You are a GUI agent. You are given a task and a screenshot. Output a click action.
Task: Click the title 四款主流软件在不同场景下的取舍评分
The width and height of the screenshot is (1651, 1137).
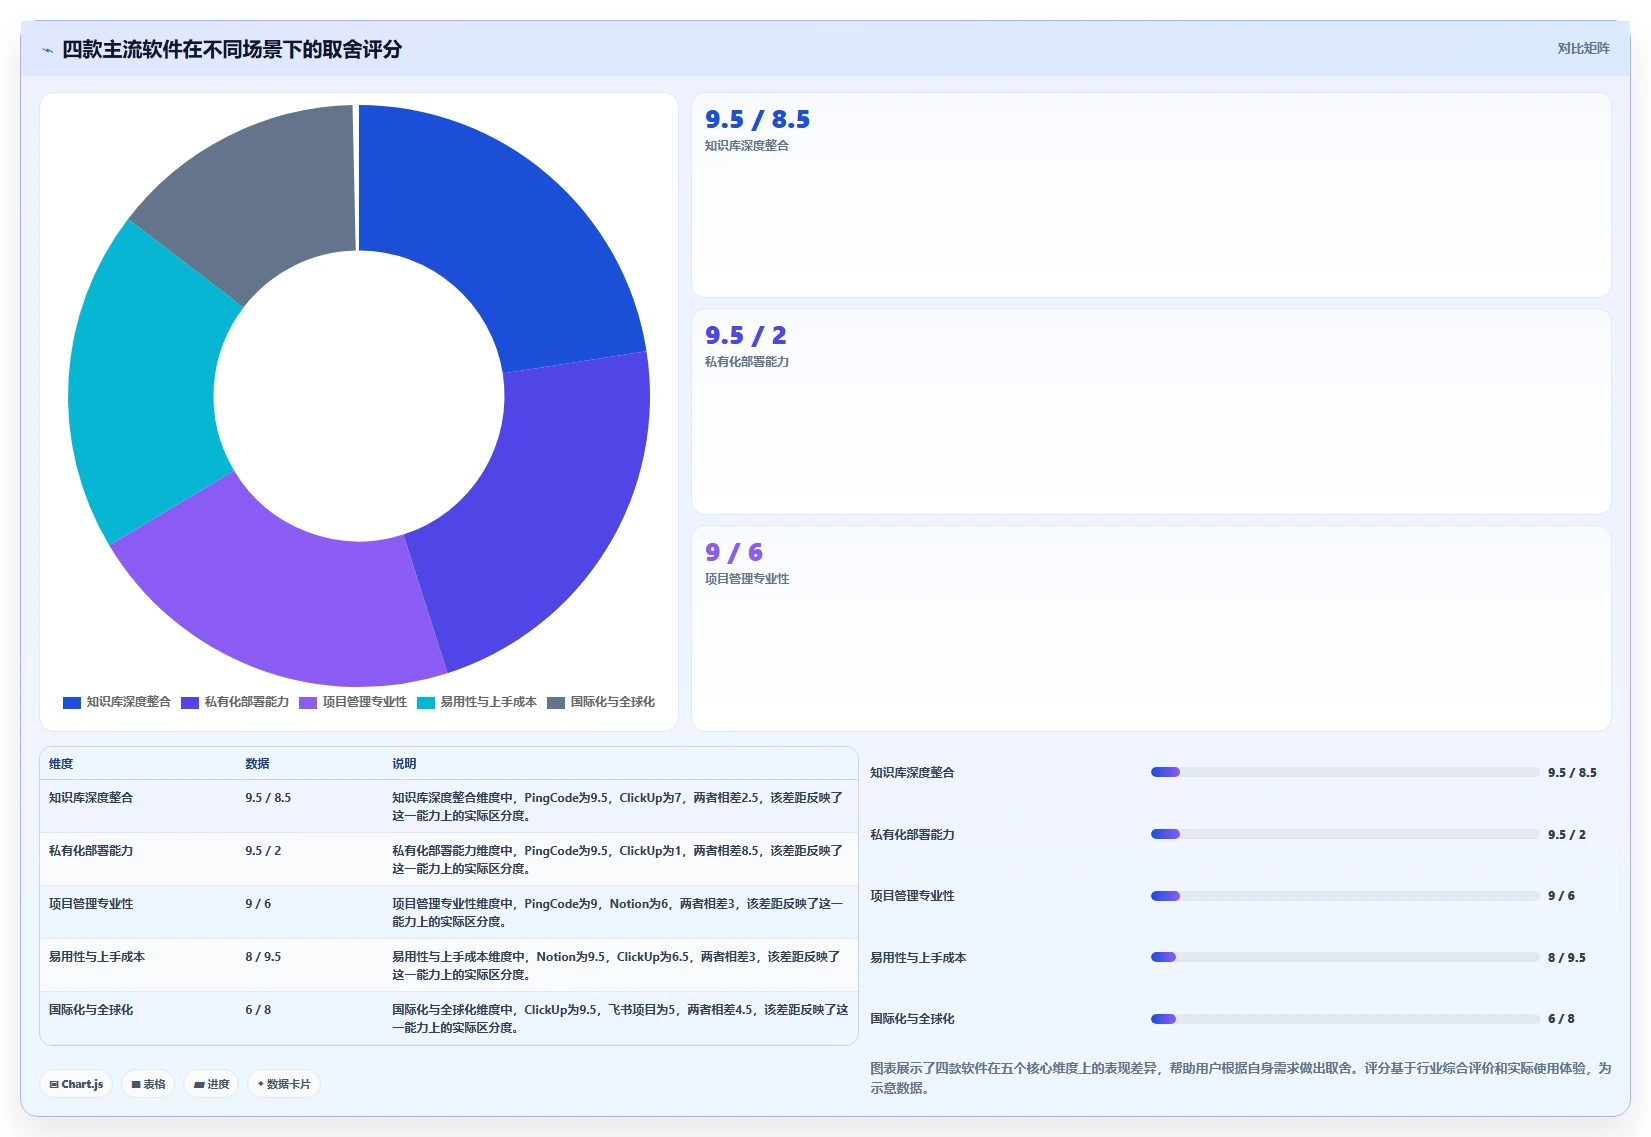tap(232, 49)
